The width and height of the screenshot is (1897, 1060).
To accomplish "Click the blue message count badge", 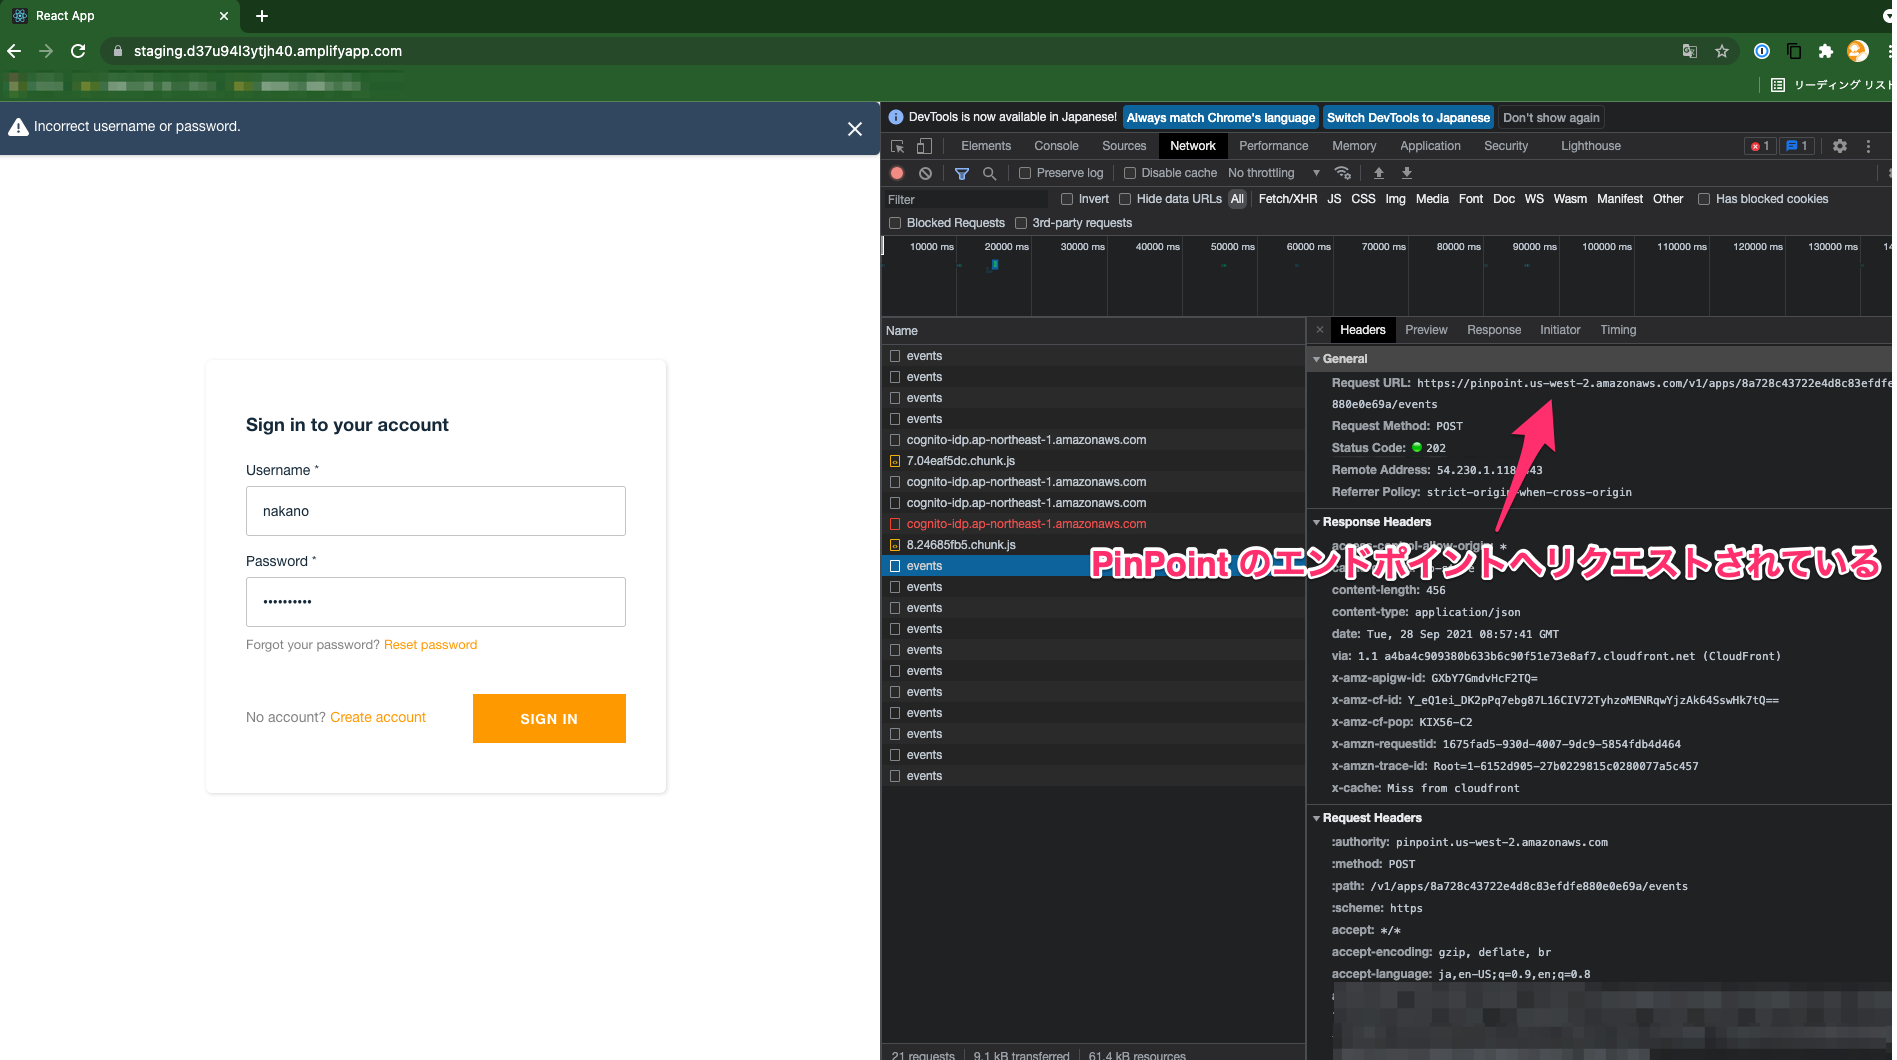I will click(x=1797, y=146).
